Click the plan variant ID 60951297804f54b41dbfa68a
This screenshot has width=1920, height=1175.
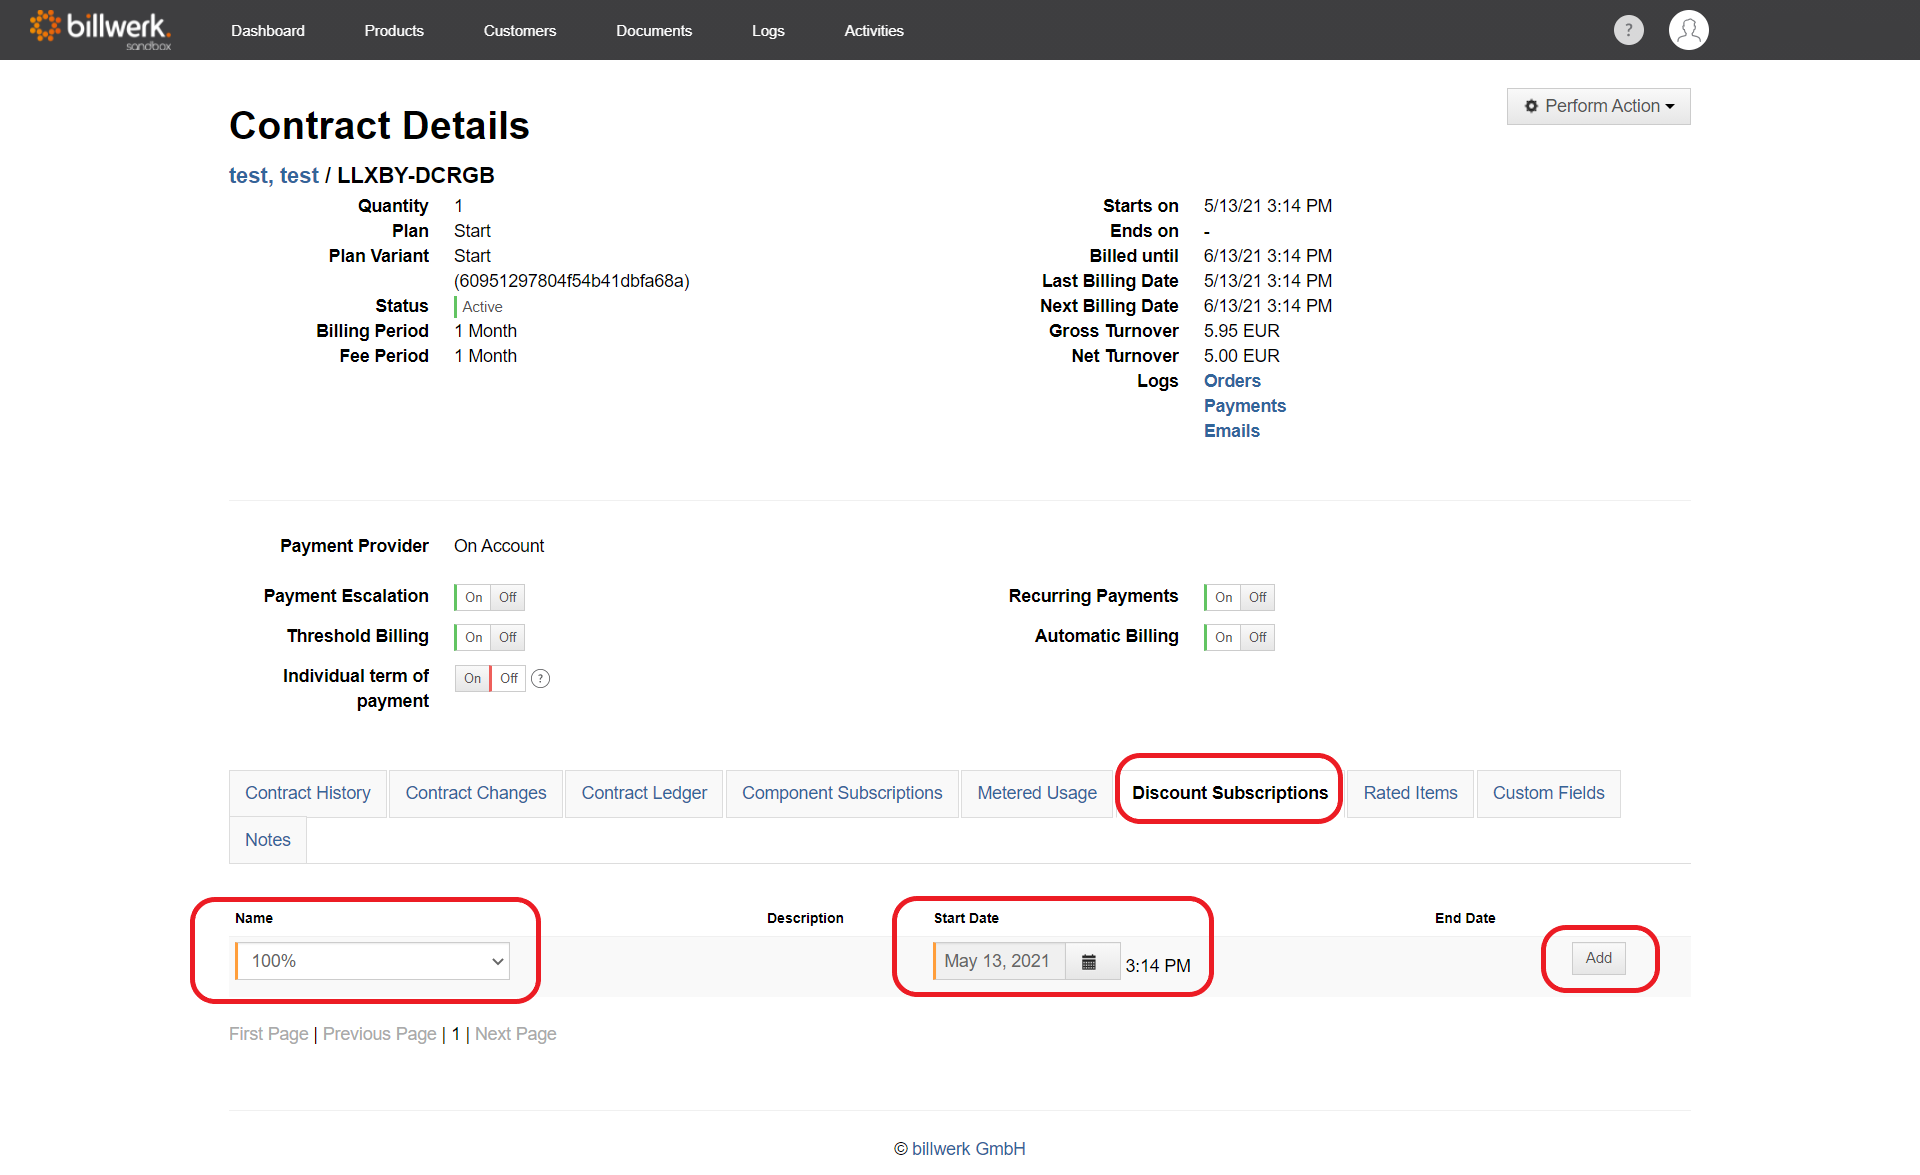(572, 281)
